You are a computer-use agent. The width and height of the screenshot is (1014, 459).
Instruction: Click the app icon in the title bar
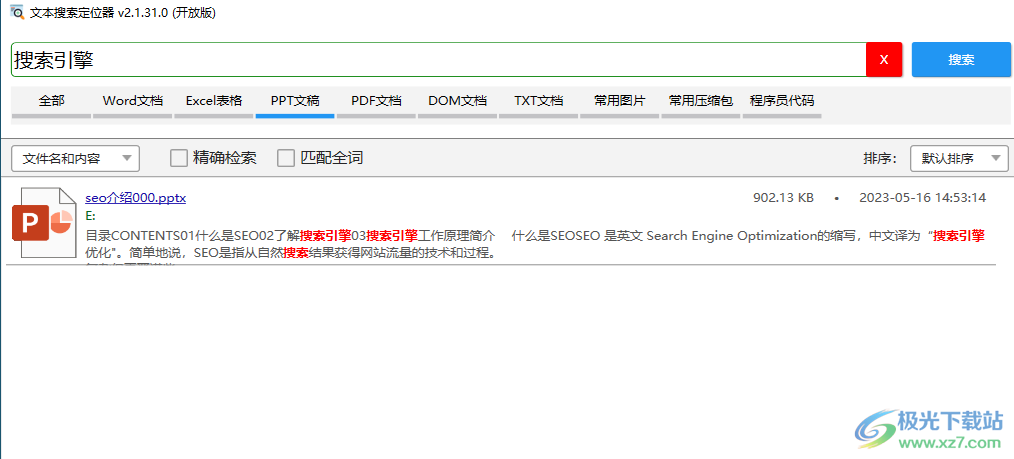point(17,13)
